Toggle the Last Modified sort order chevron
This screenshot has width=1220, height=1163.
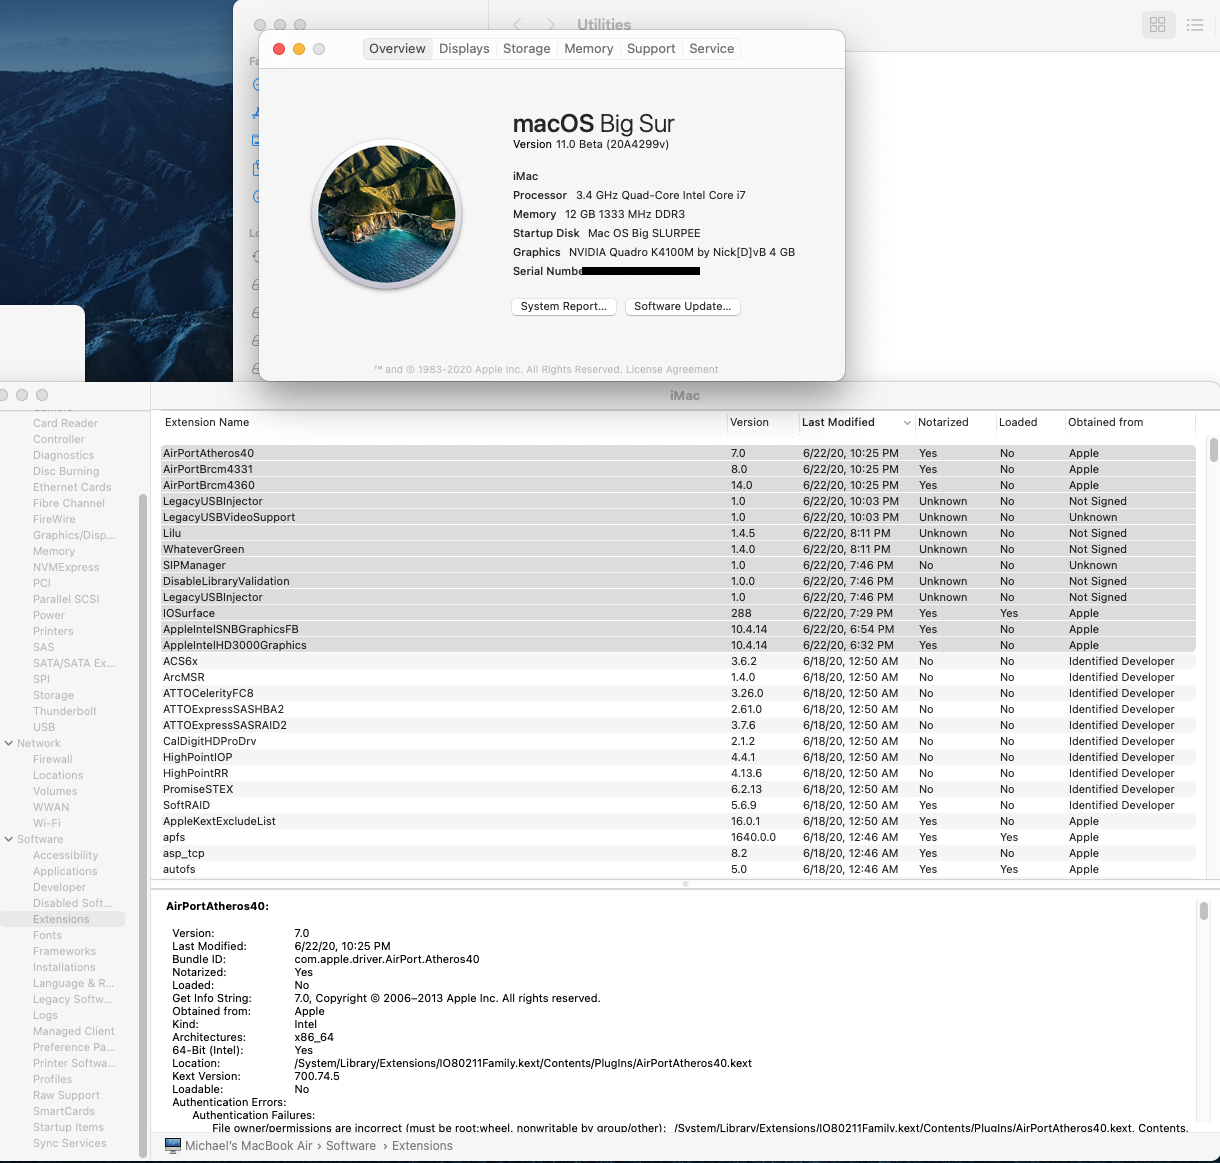click(x=907, y=423)
